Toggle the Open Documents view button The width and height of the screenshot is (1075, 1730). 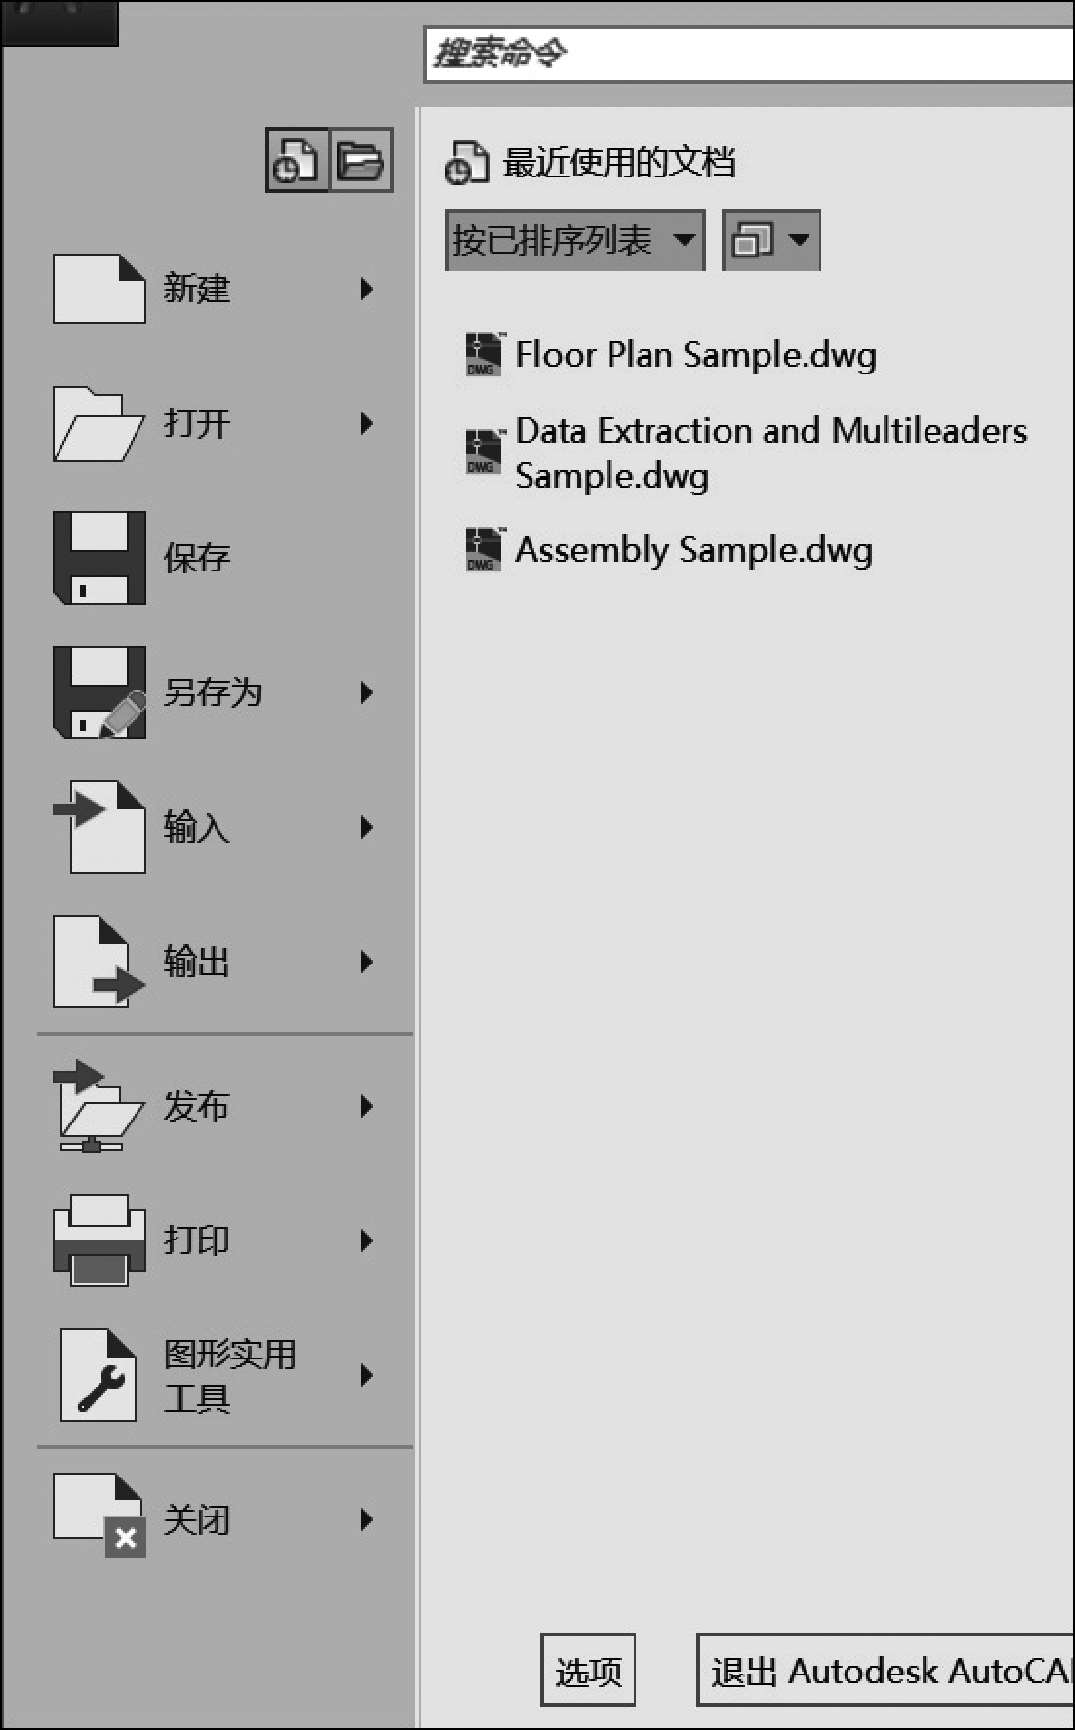pyautogui.click(x=361, y=160)
